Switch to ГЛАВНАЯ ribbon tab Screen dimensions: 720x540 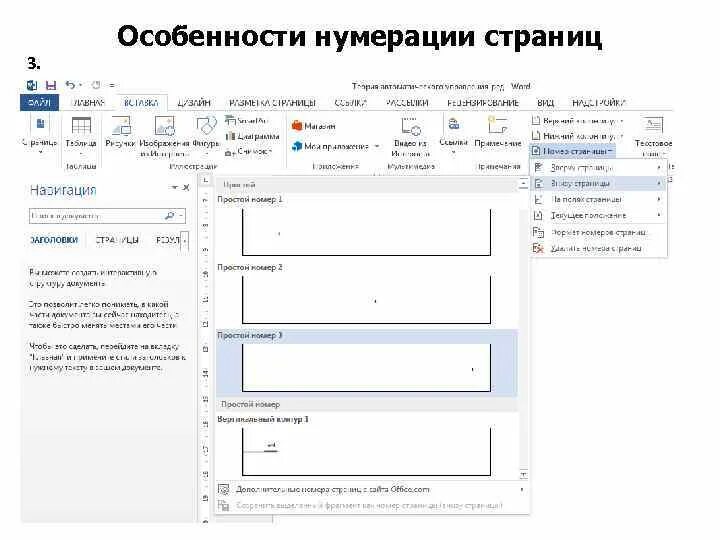tap(88, 102)
